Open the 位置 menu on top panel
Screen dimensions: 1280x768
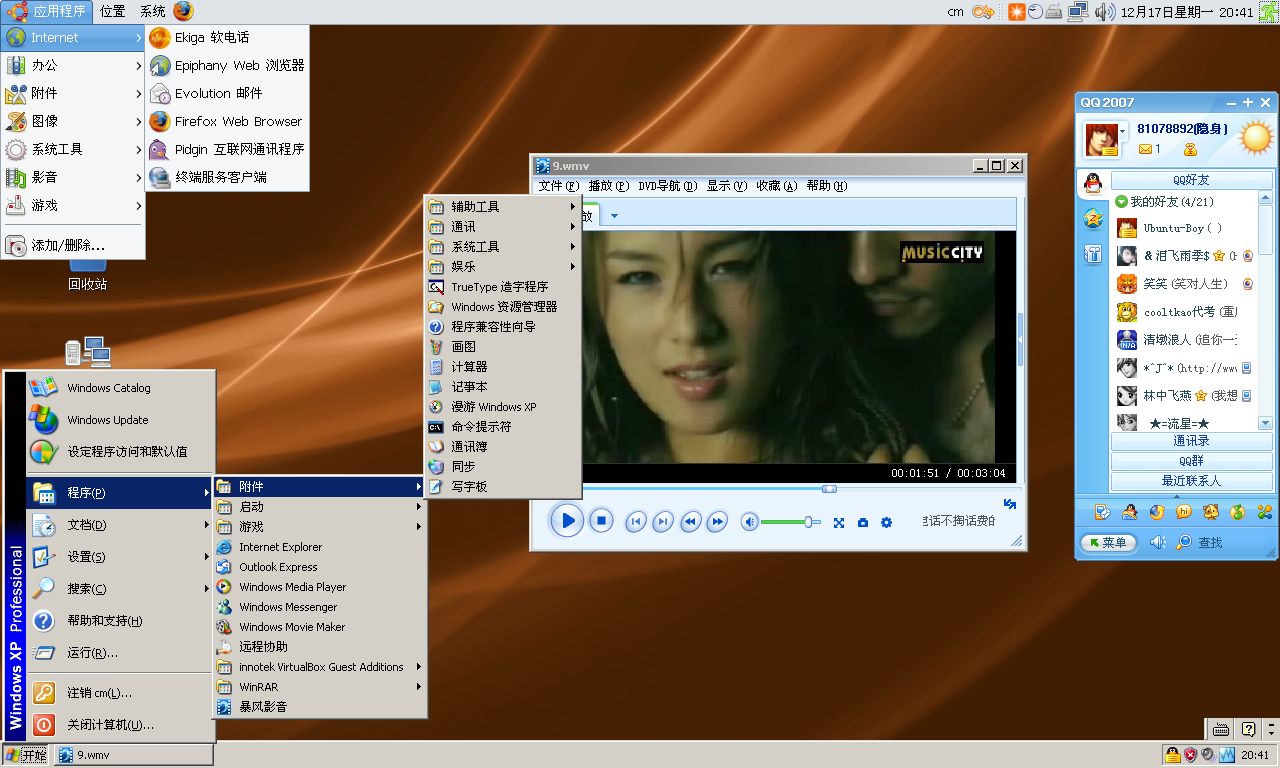coord(113,11)
